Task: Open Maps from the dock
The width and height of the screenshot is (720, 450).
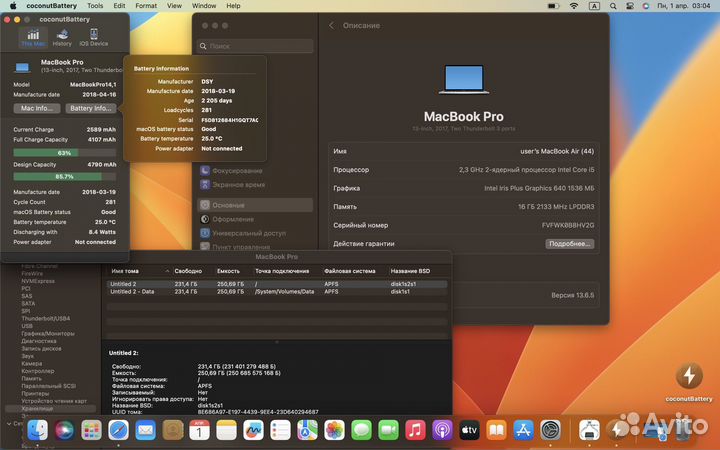Action: tap(308, 430)
